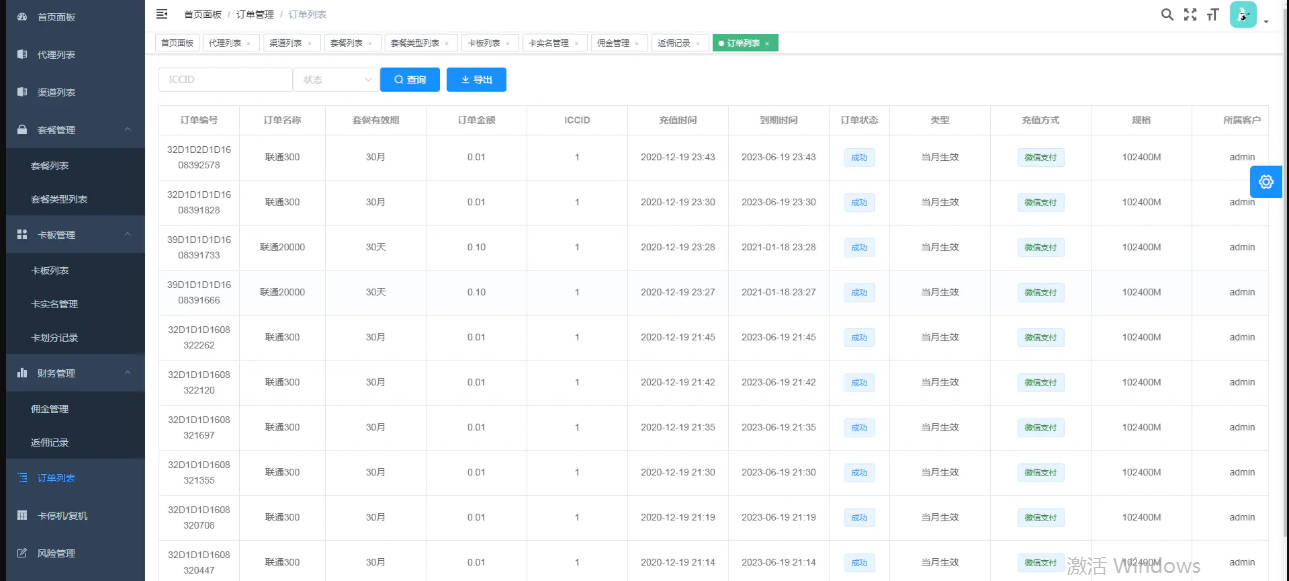Collapse the sidebar with the hamburger icon
The image size is (1289, 581).
(x=162, y=14)
